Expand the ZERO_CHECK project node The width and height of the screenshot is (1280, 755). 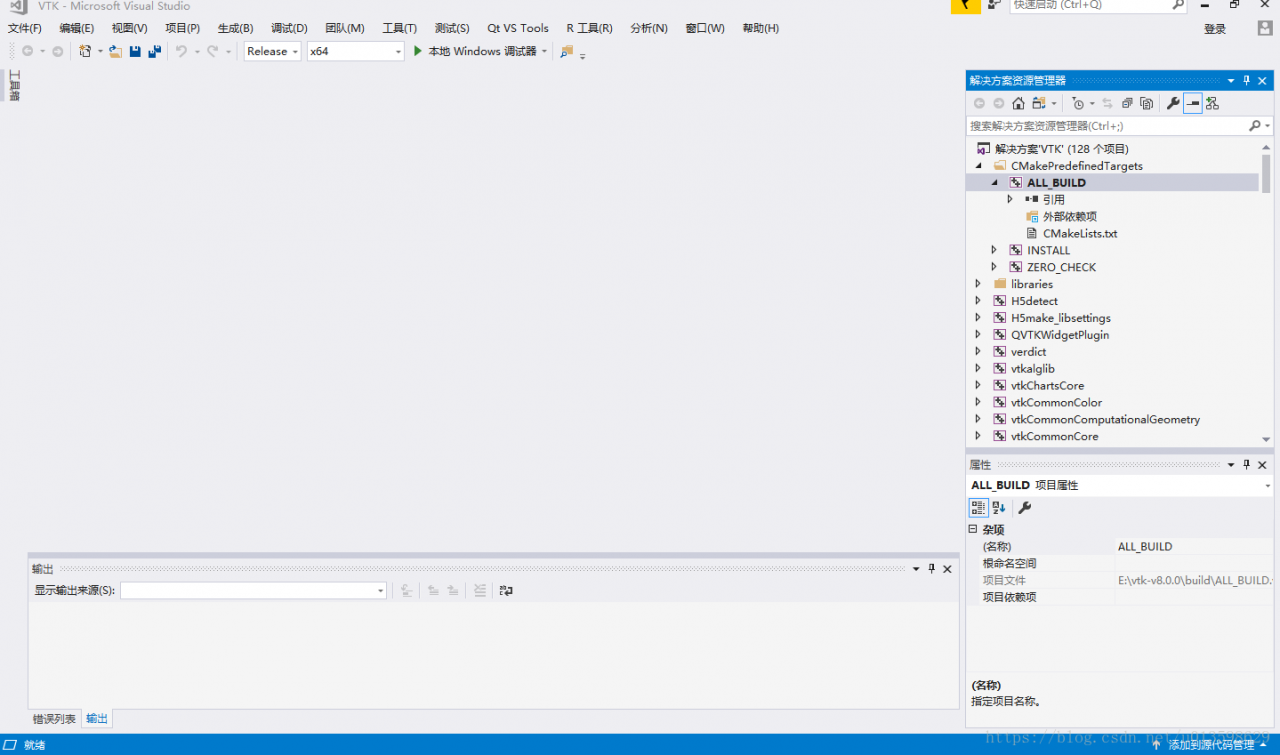[994, 267]
